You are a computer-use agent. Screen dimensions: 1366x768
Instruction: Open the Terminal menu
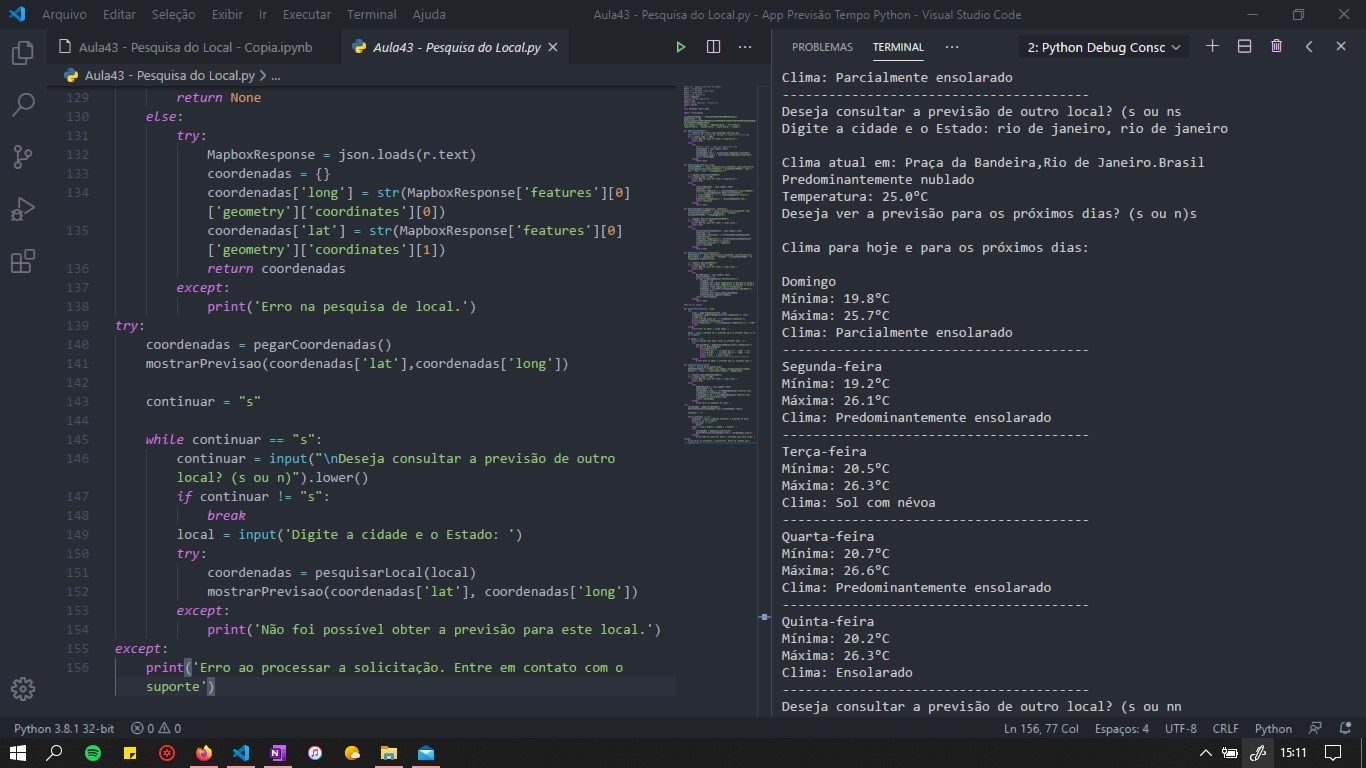[x=371, y=15]
